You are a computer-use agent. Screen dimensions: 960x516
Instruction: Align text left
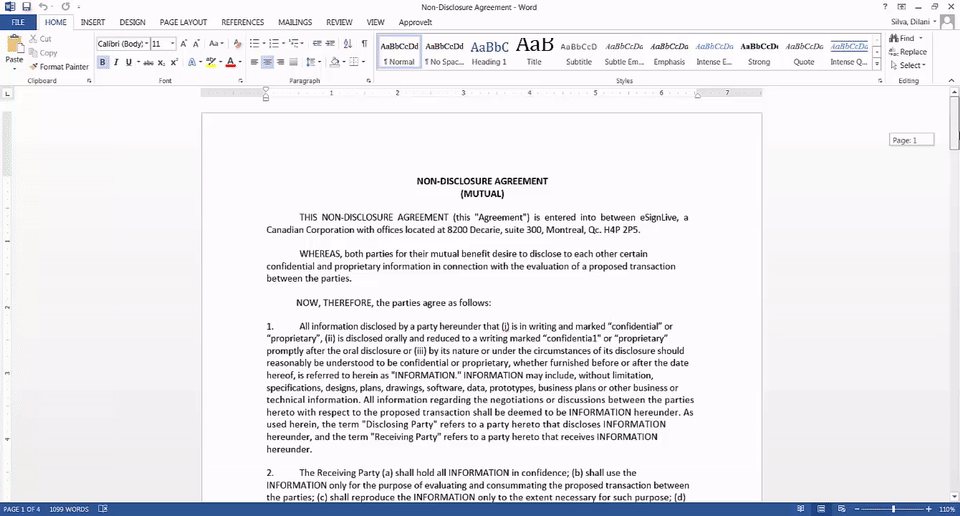click(254, 62)
